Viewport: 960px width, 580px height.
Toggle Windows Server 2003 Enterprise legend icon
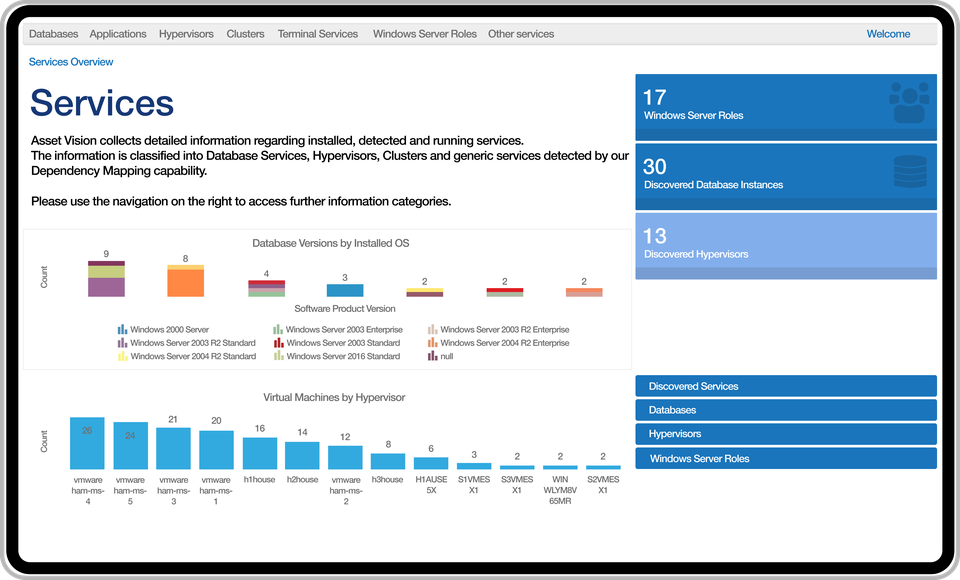coord(278,330)
